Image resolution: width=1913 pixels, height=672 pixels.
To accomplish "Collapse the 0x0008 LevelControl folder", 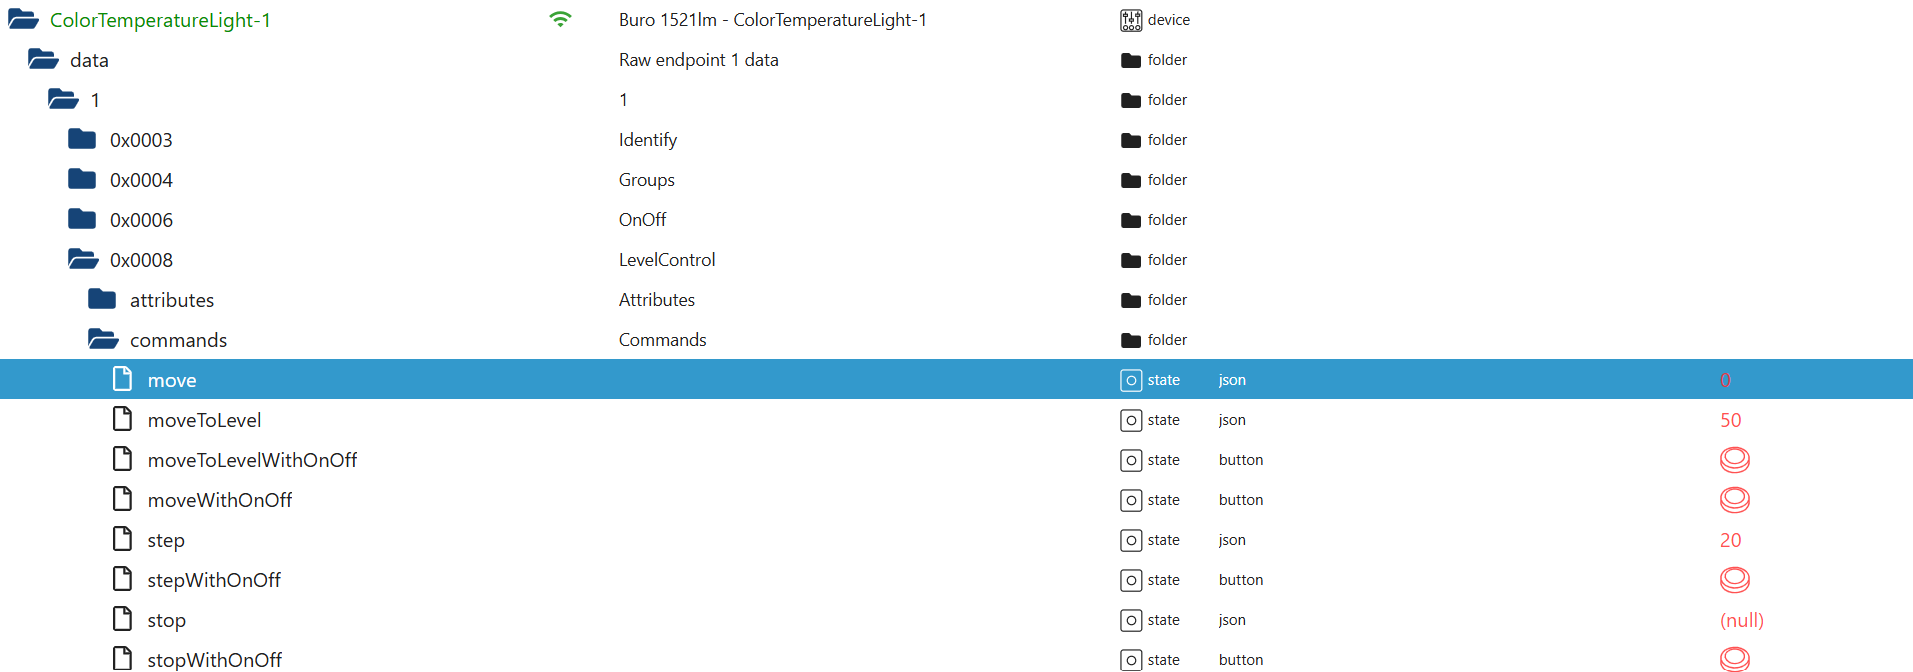I will click(82, 260).
